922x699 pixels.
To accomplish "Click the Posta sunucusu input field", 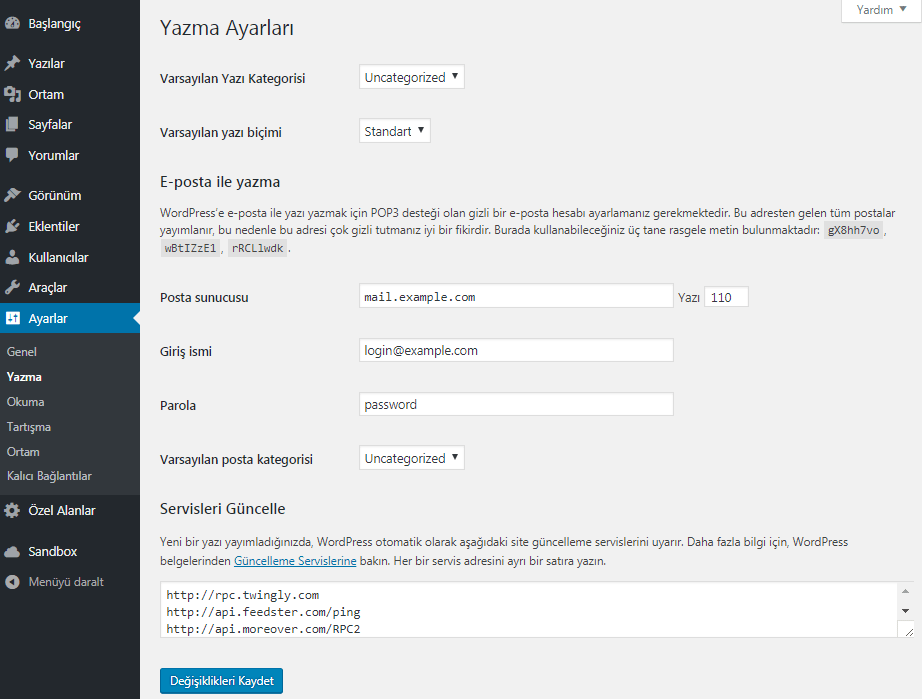I will coord(516,296).
